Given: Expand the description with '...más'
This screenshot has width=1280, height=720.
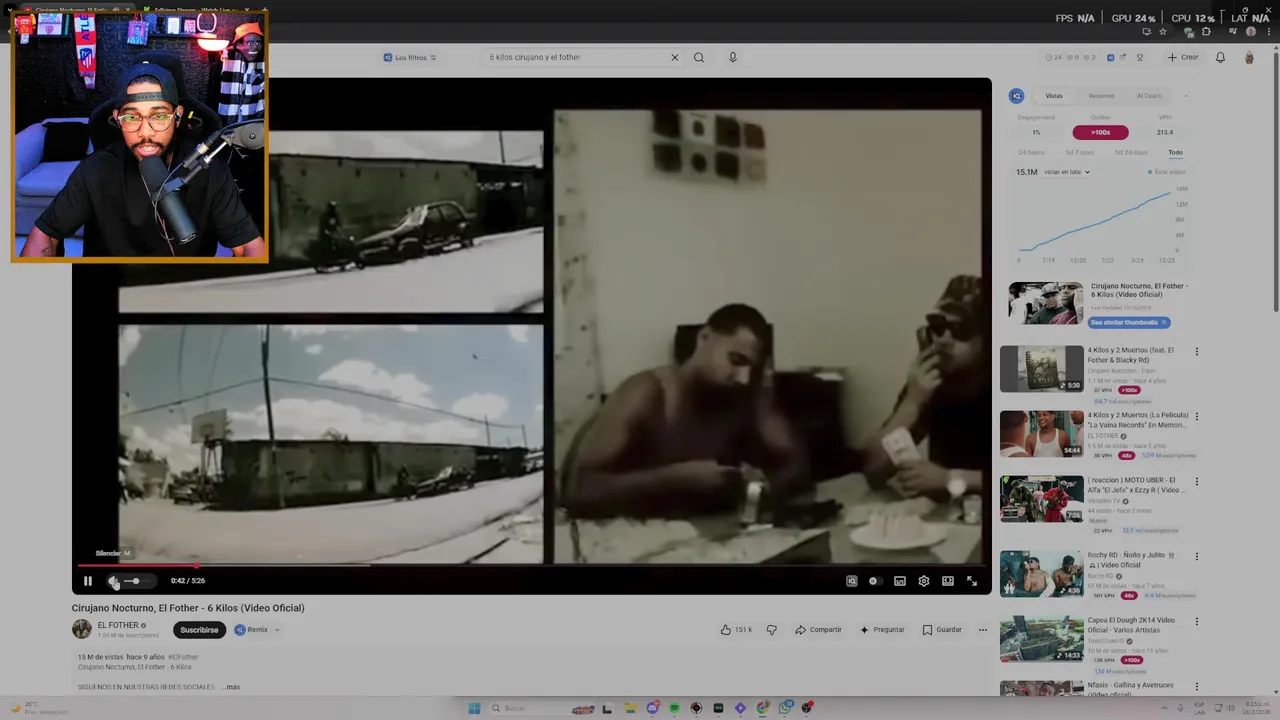Looking at the screenshot, I should click(x=232, y=687).
